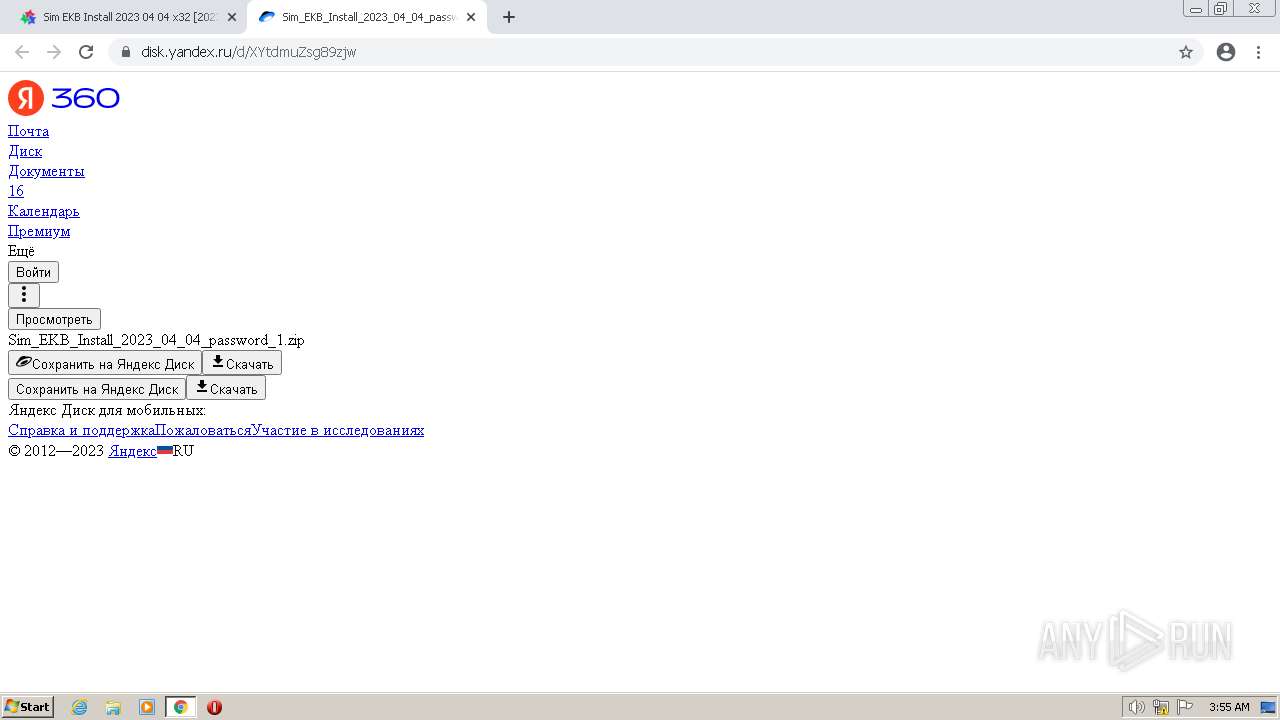Click the Chrome taskbar icon
This screenshot has width=1280, height=720.
tap(181, 707)
